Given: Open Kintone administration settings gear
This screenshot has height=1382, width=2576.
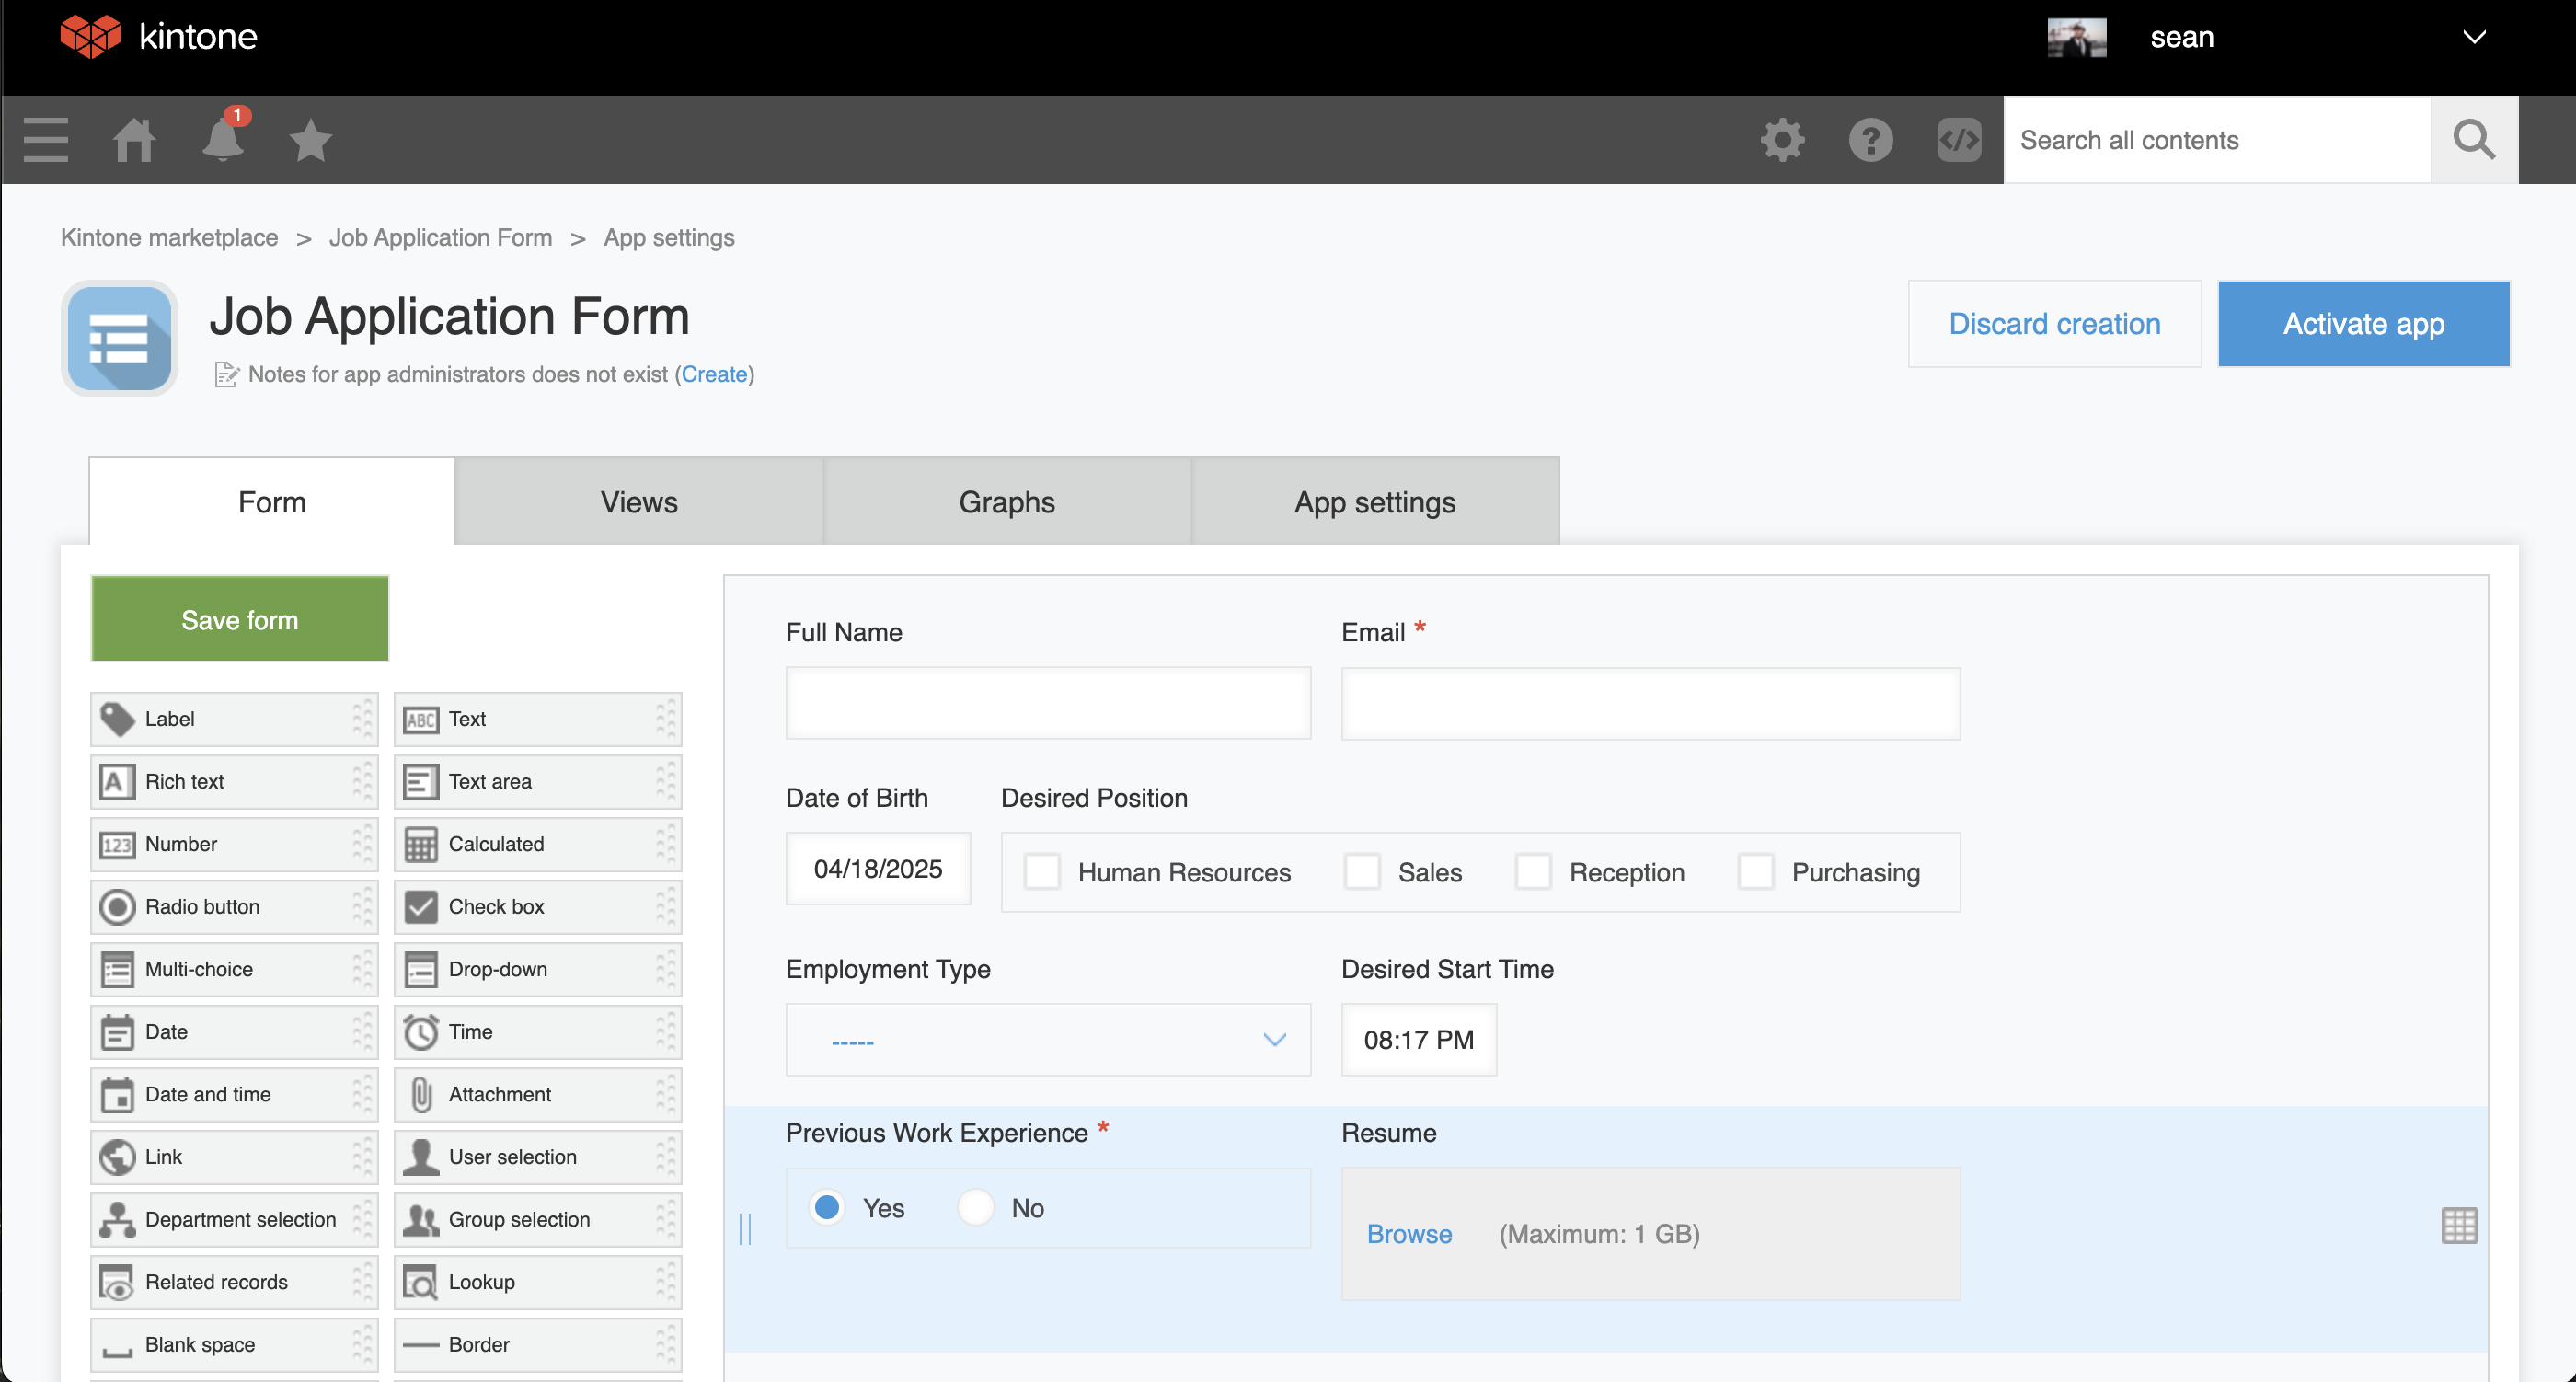Looking at the screenshot, I should pos(1783,140).
